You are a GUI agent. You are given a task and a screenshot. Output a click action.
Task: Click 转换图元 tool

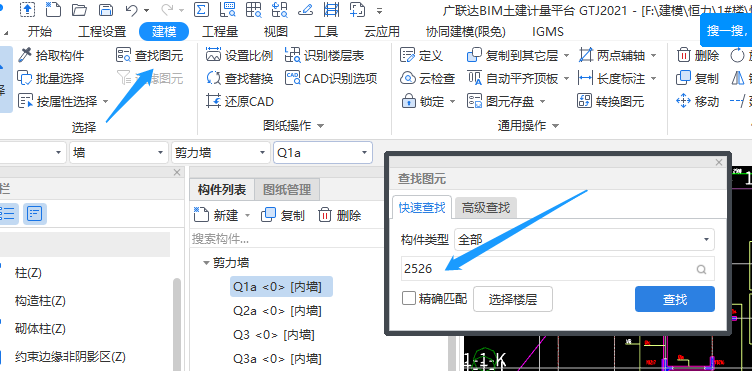pos(611,101)
